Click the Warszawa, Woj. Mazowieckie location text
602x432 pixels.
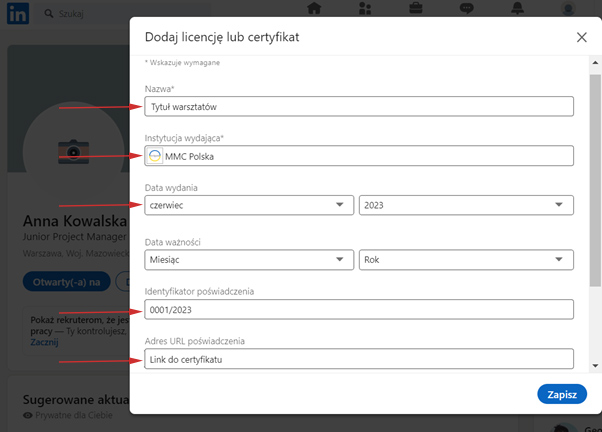pos(76,254)
